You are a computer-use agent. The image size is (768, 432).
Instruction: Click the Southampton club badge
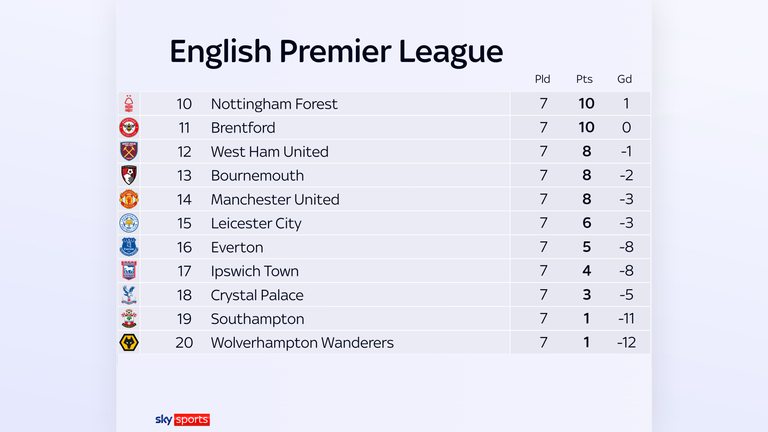129,319
